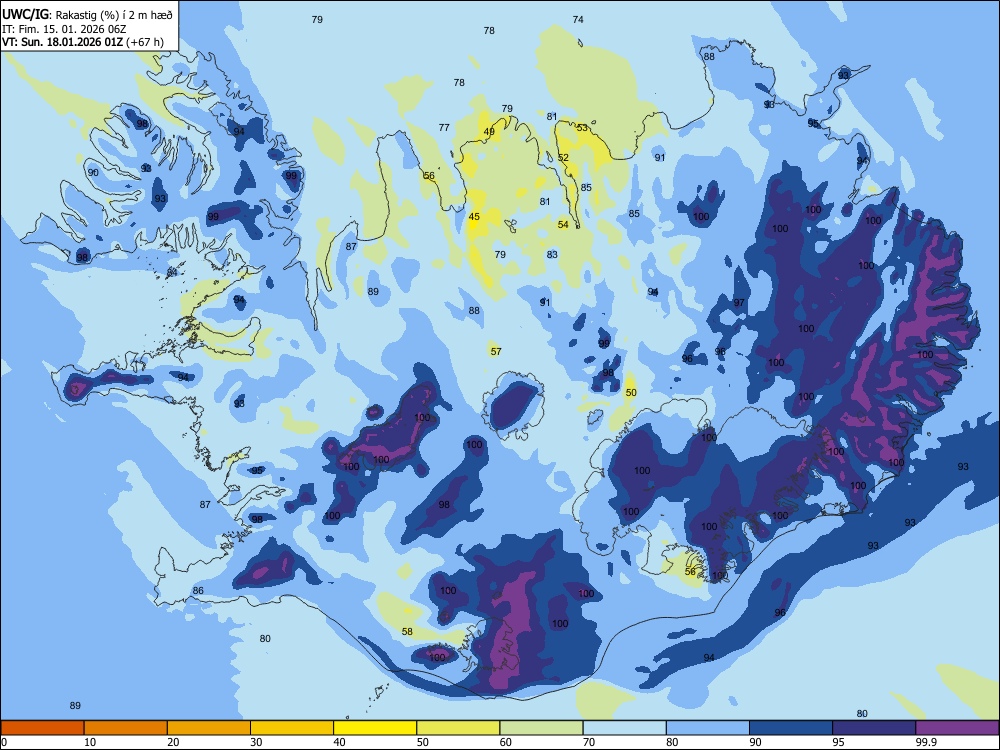Select the medium blue 90–95 legend swatch
The image size is (1000, 750).
click(791, 728)
